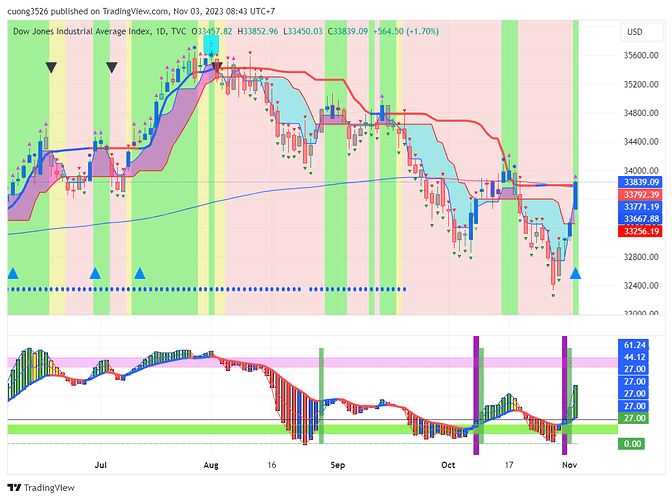Click the blue price label 33839.09

[641, 182]
